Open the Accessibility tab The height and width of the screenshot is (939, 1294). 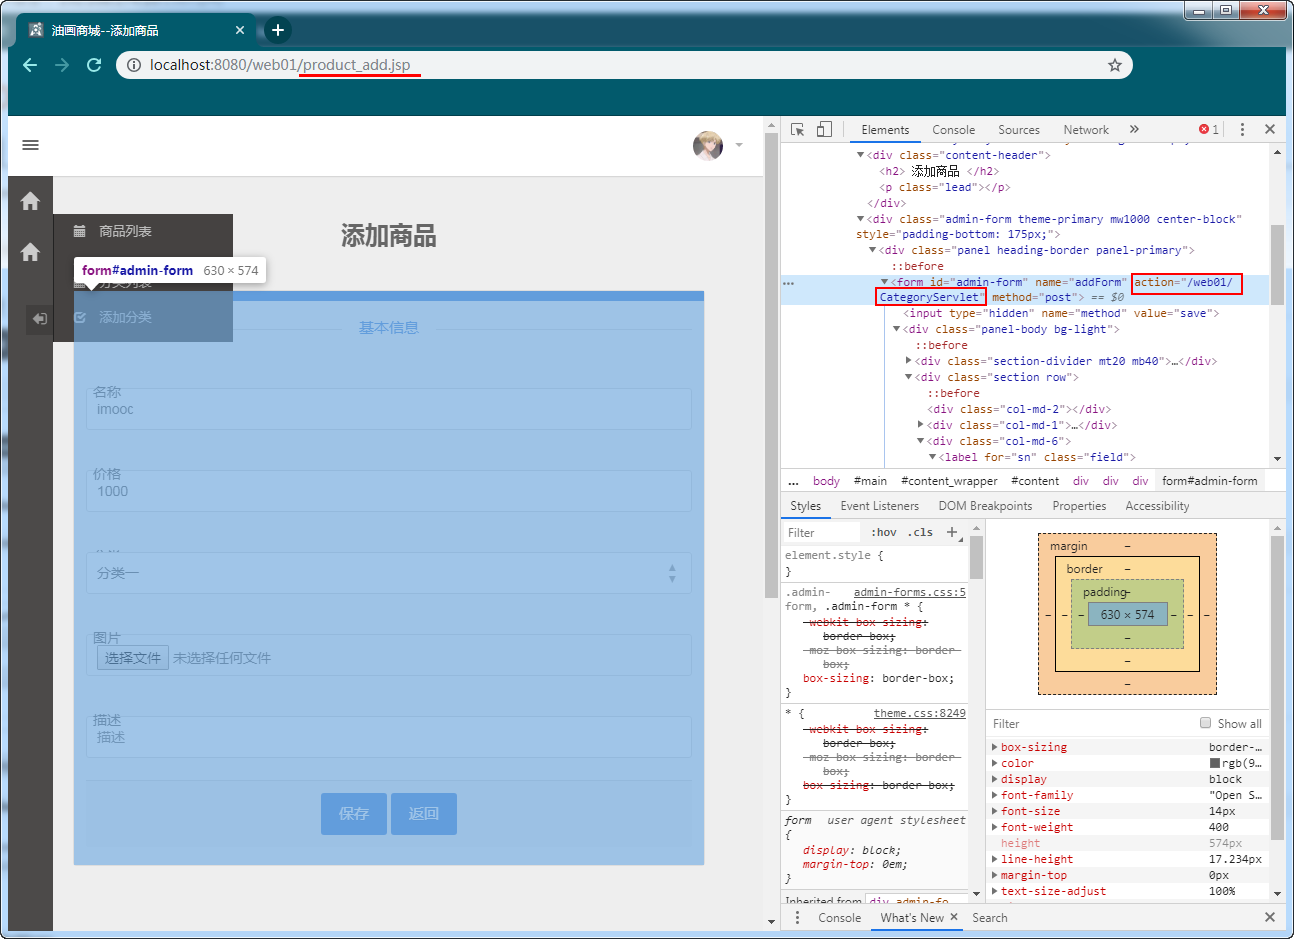[x=1157, y=506]
